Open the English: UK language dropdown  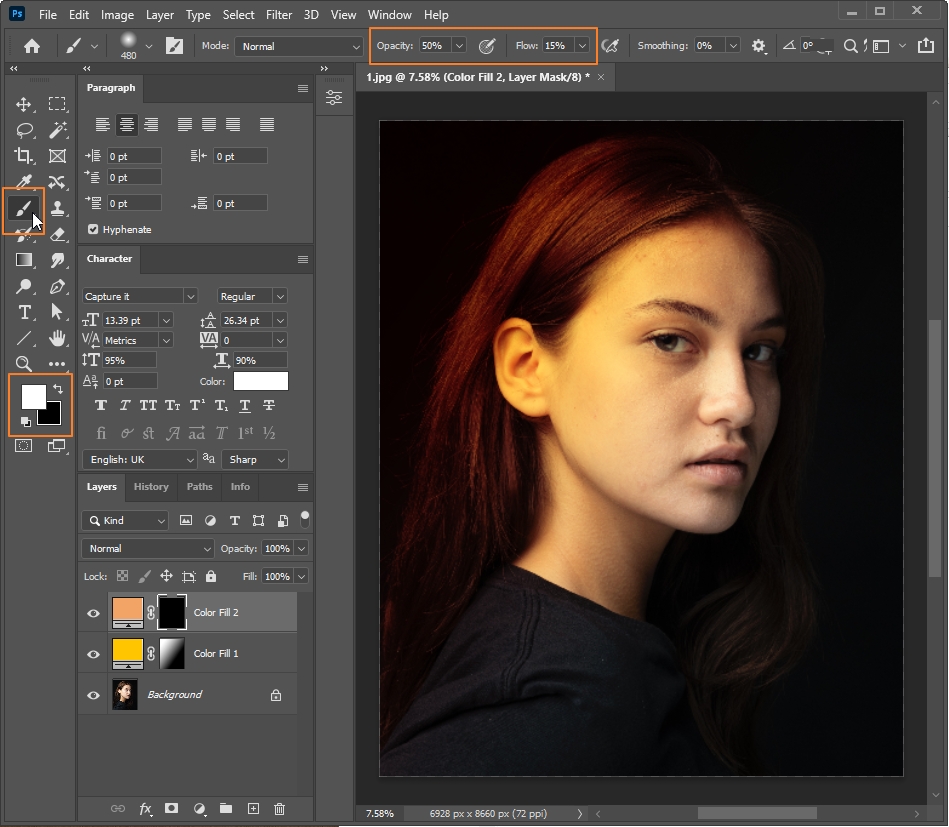[140, 459]
